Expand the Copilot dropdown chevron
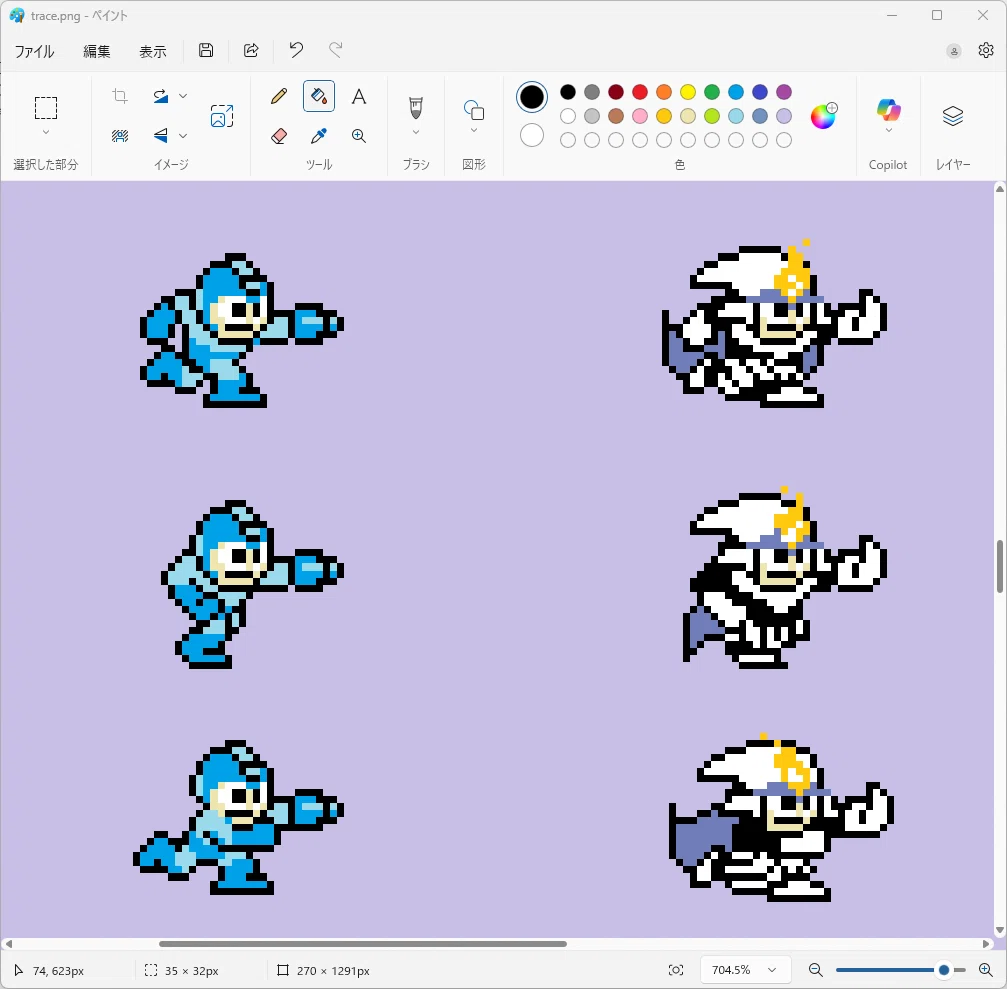The width and height of the screenshot is (1007, 989). (889, 130)
